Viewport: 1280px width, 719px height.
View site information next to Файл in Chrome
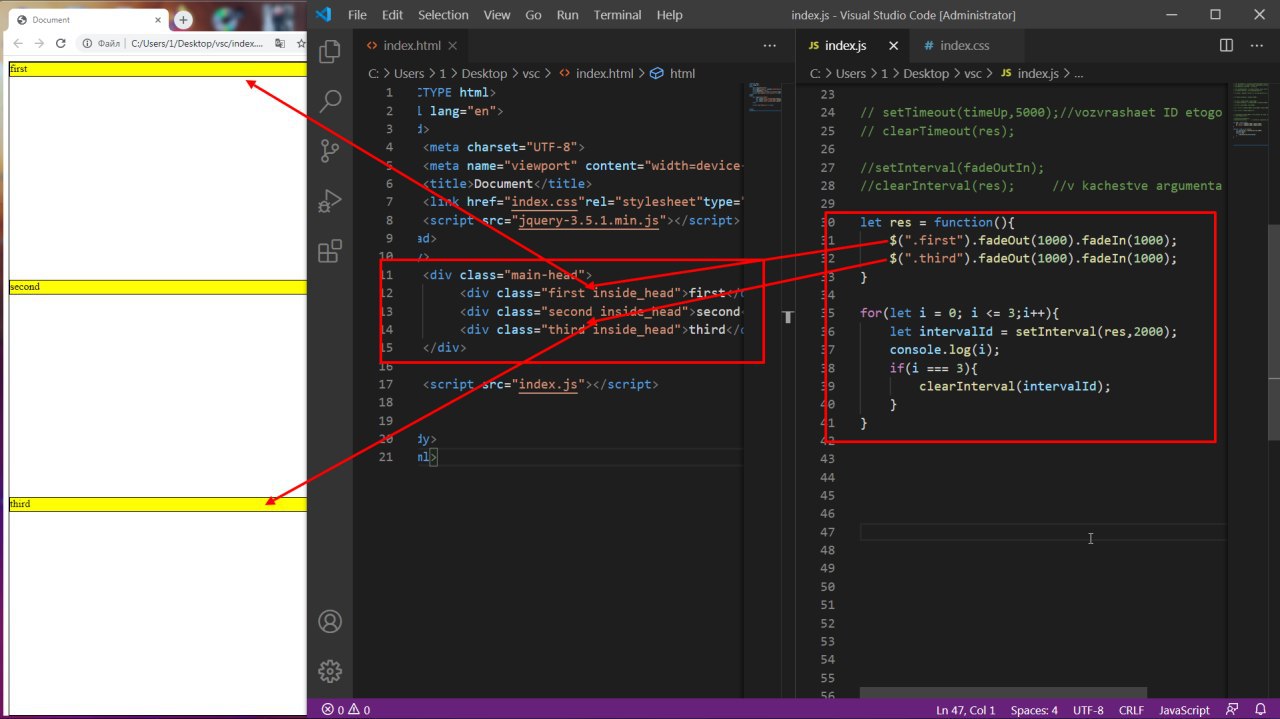tap(88, 43)
